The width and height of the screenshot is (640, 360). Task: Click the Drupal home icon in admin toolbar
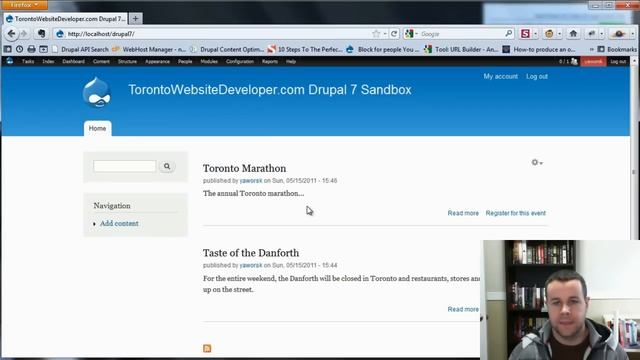tap(9, 61)
